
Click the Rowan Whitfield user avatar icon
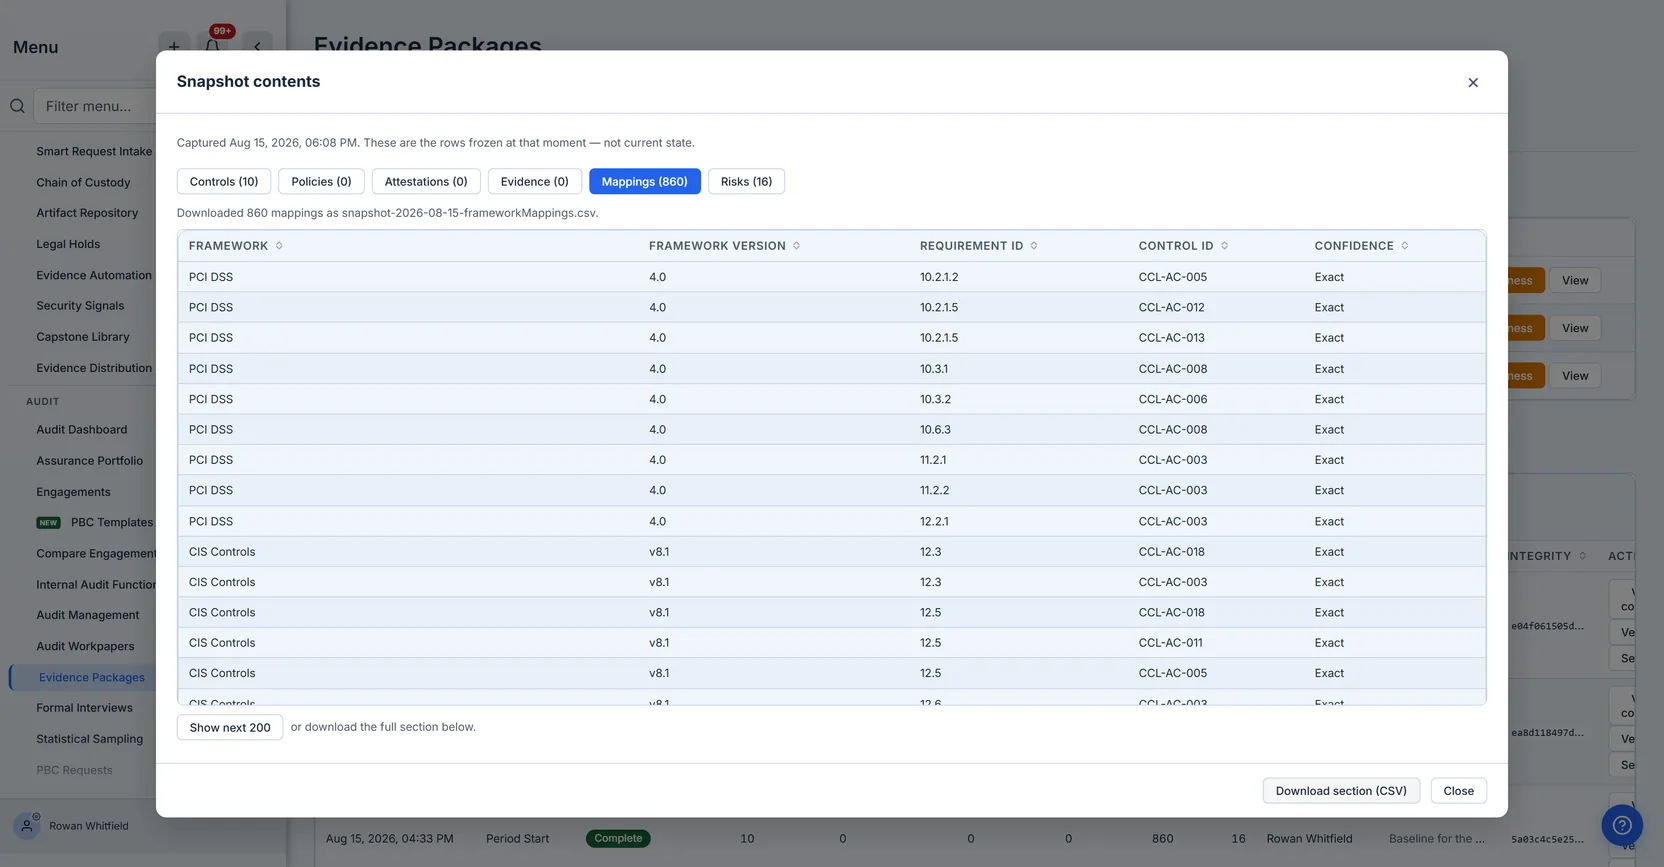click(x=27, y=826)
